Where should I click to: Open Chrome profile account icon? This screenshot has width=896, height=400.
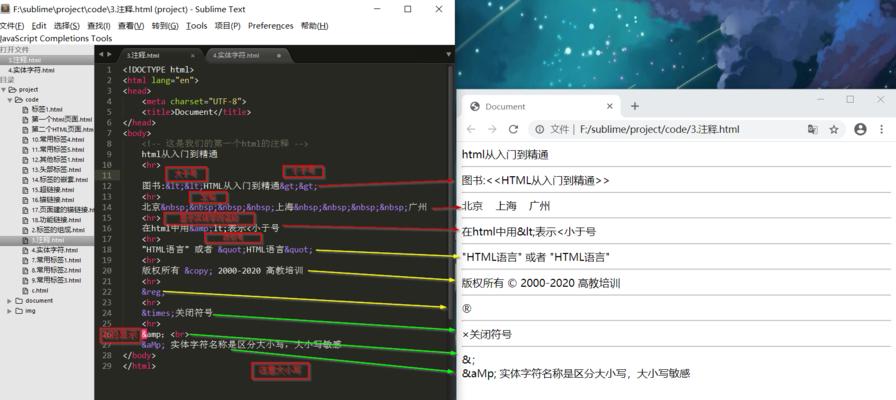860,129
